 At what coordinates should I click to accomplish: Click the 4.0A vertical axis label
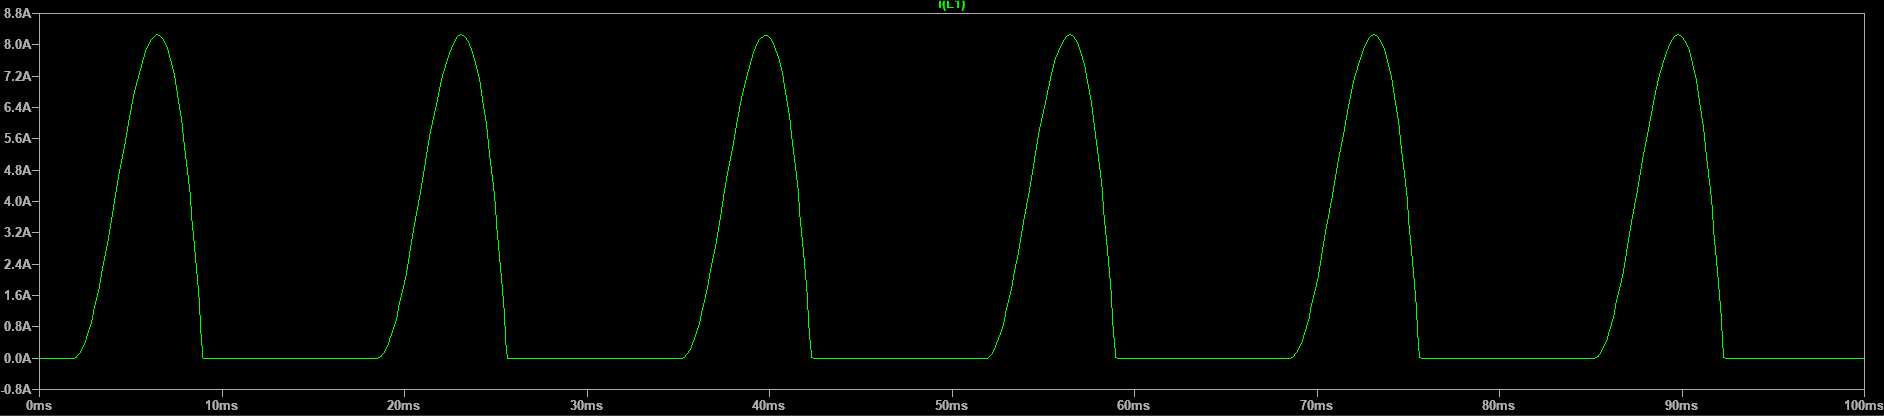pos(18,201)
